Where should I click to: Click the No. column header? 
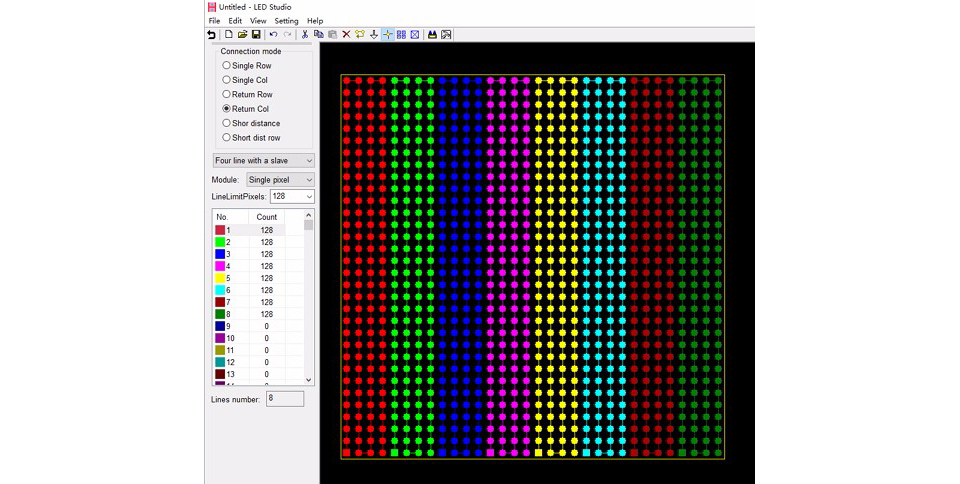[x=230, y=217]
